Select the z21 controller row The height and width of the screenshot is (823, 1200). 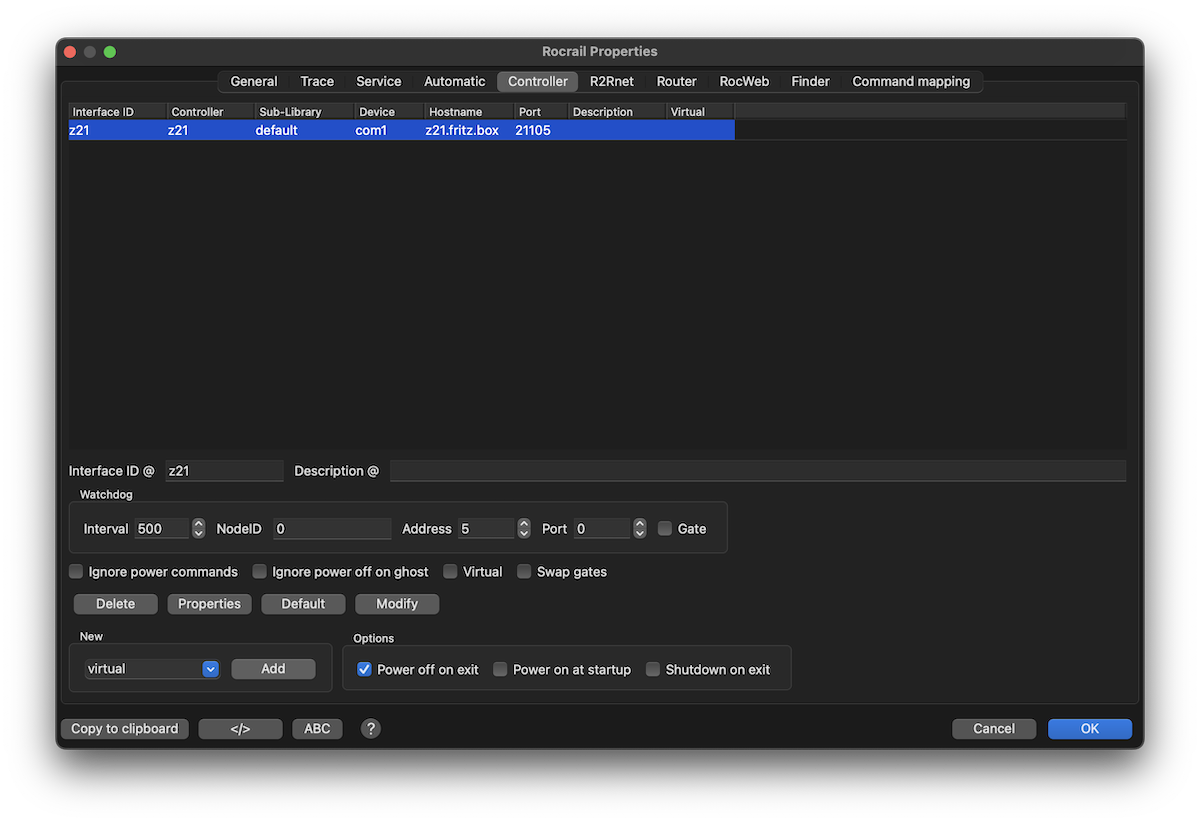(400, 131)
